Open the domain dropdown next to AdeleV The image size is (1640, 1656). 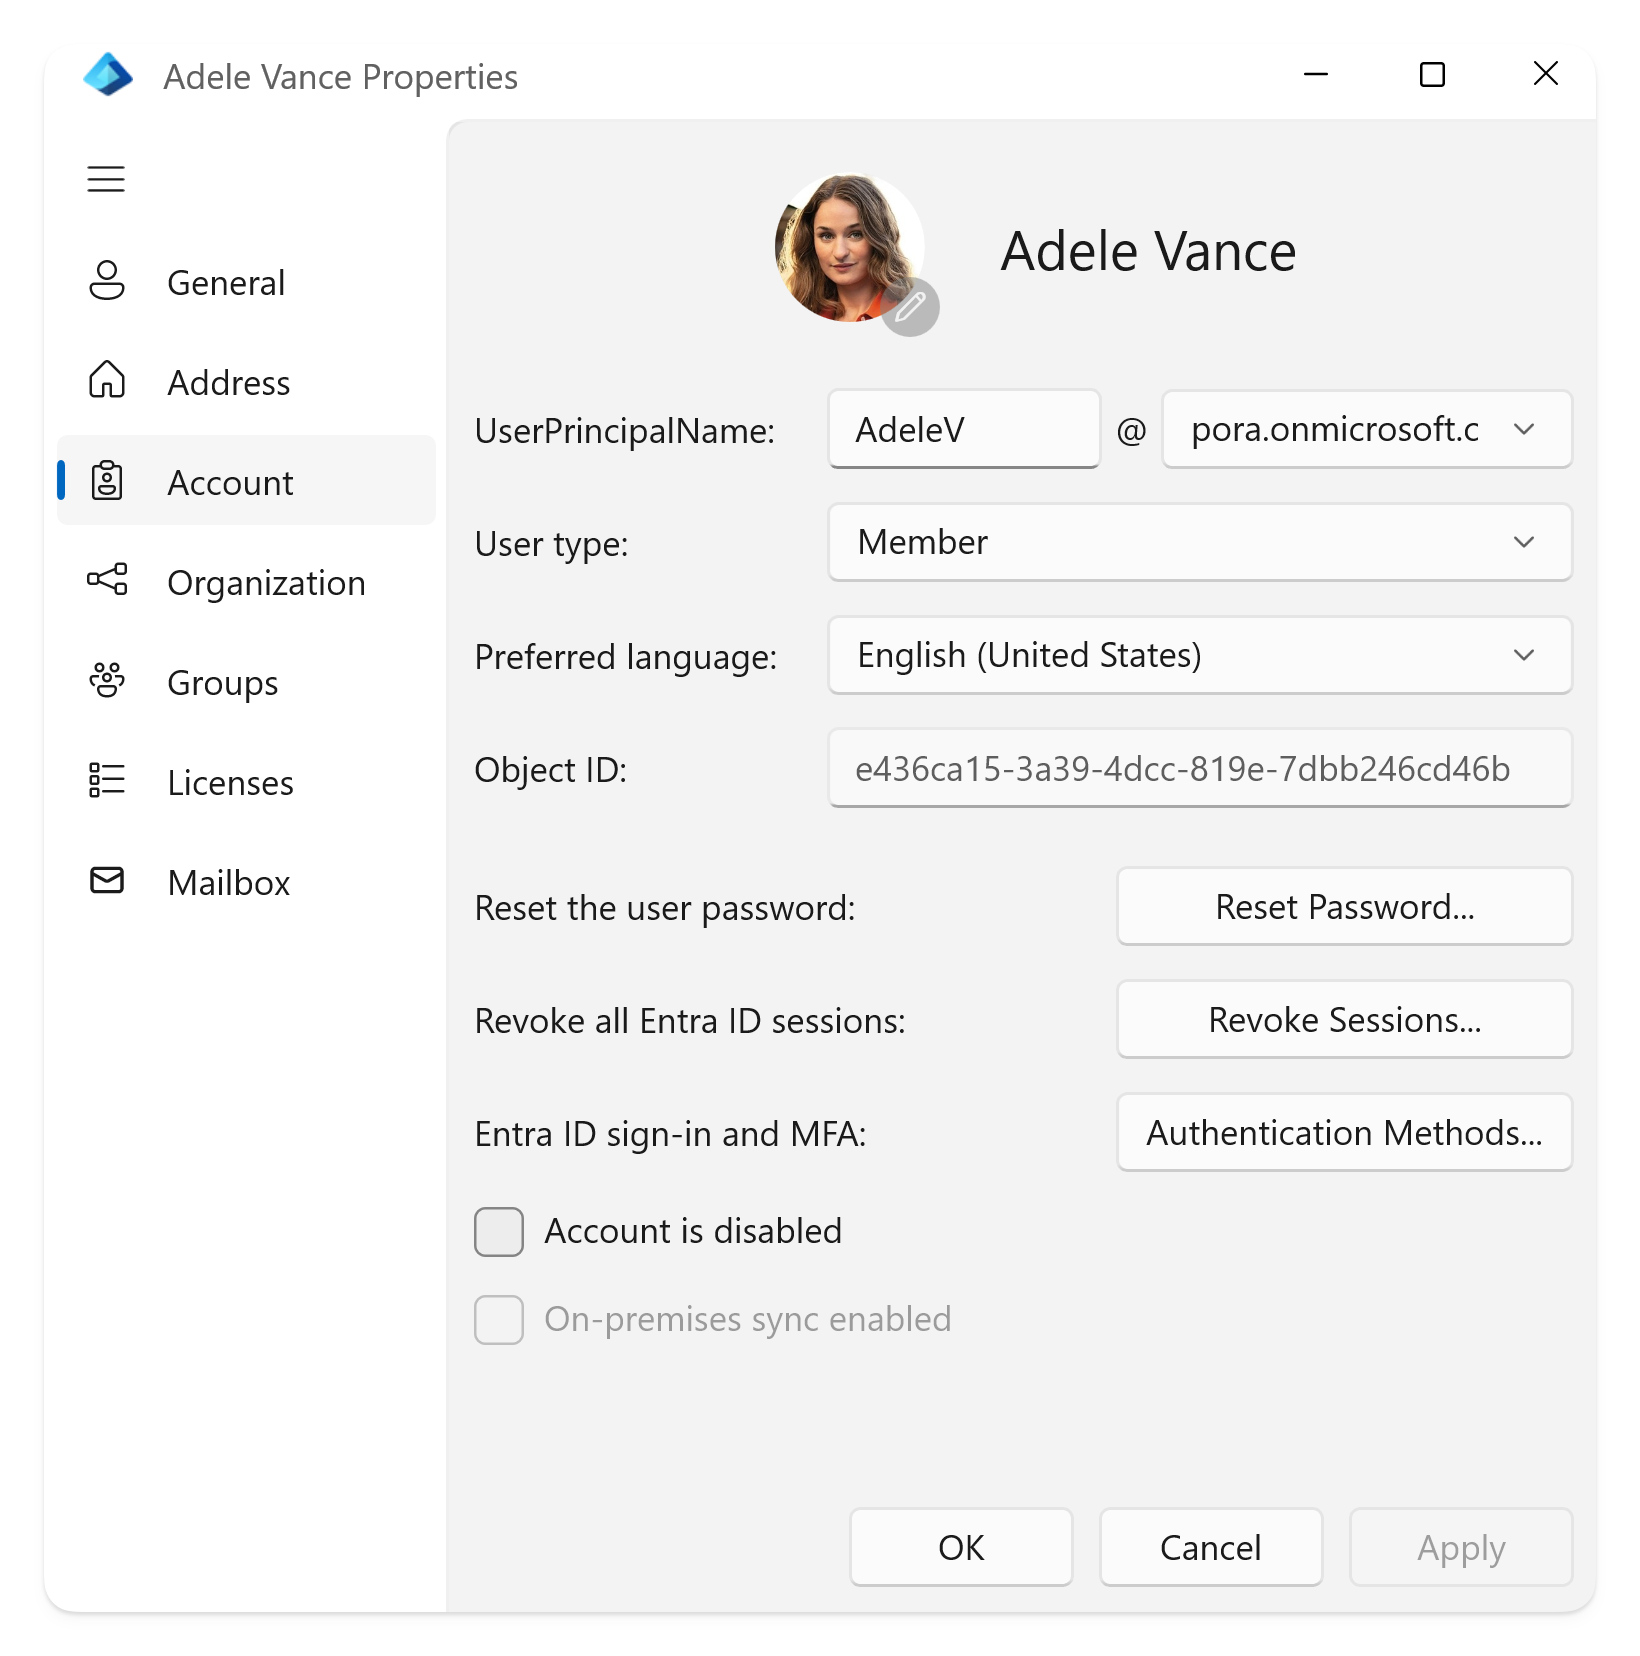click(1524, 429)
